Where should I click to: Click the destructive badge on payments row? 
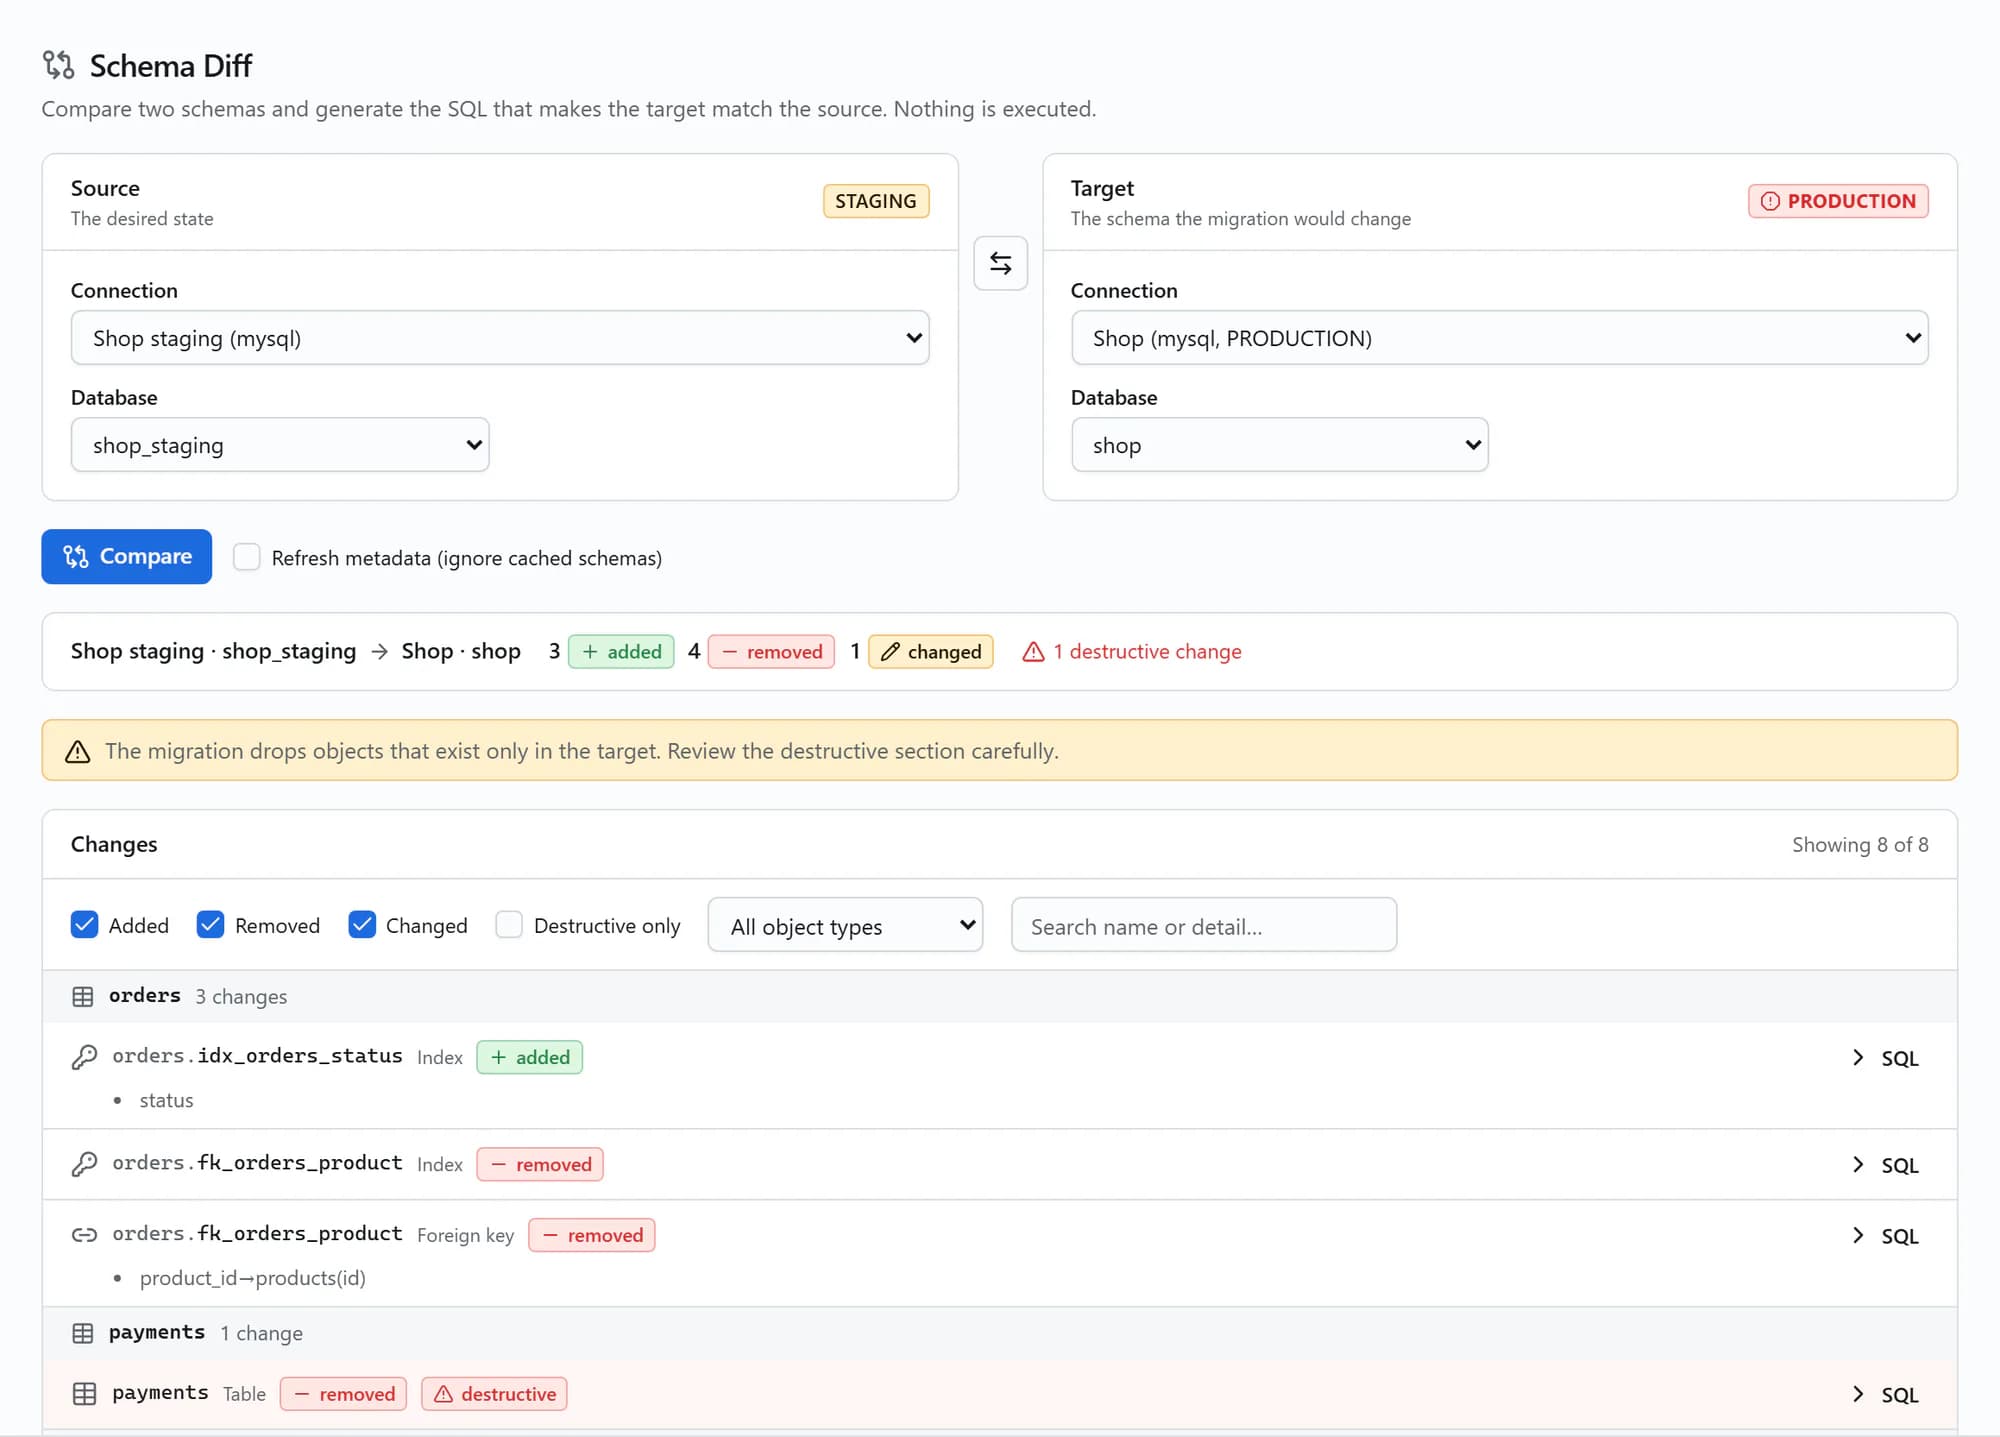494,1394
